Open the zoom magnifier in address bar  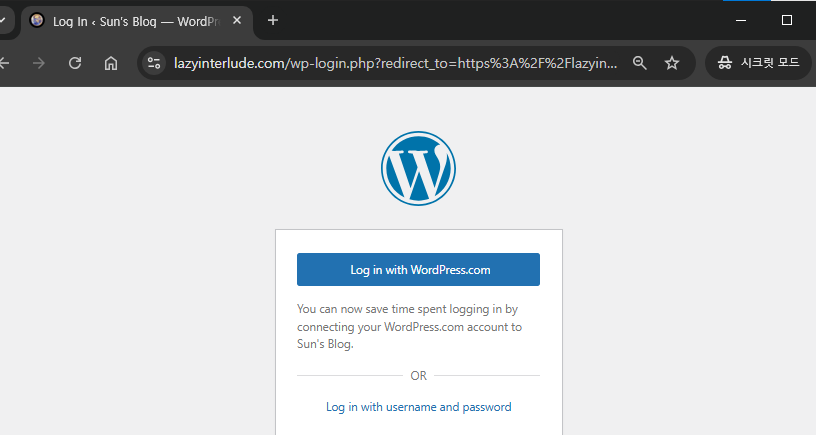(x=640, y=63)
